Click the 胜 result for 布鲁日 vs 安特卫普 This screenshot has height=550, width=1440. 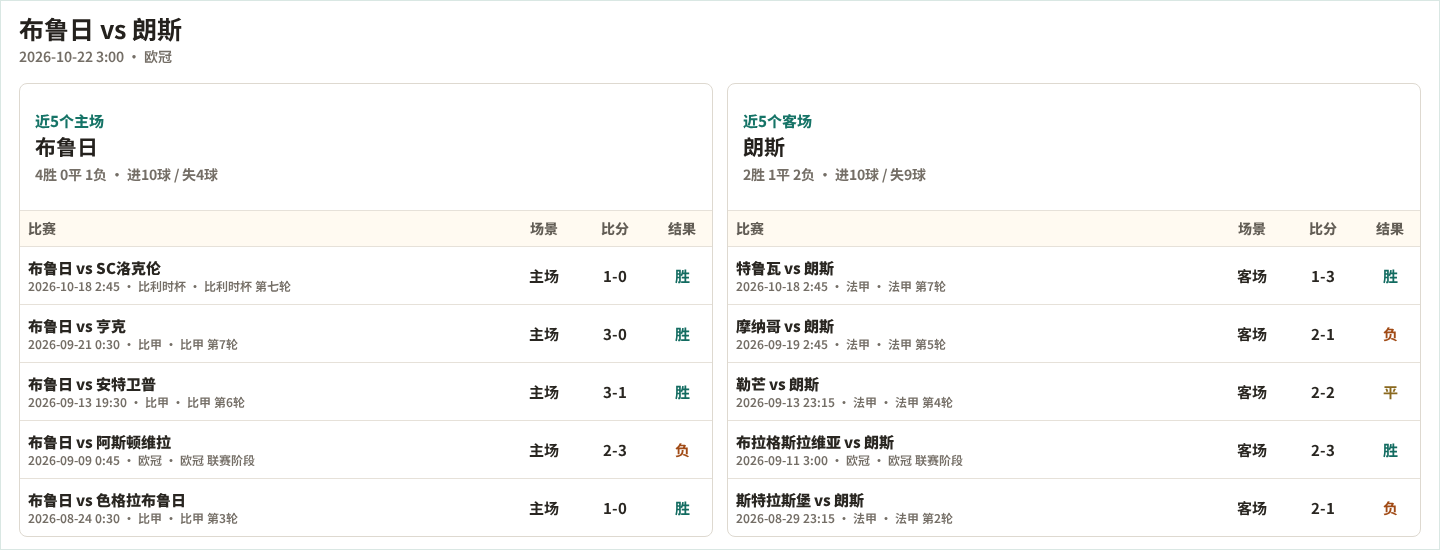tap(682, 392)
